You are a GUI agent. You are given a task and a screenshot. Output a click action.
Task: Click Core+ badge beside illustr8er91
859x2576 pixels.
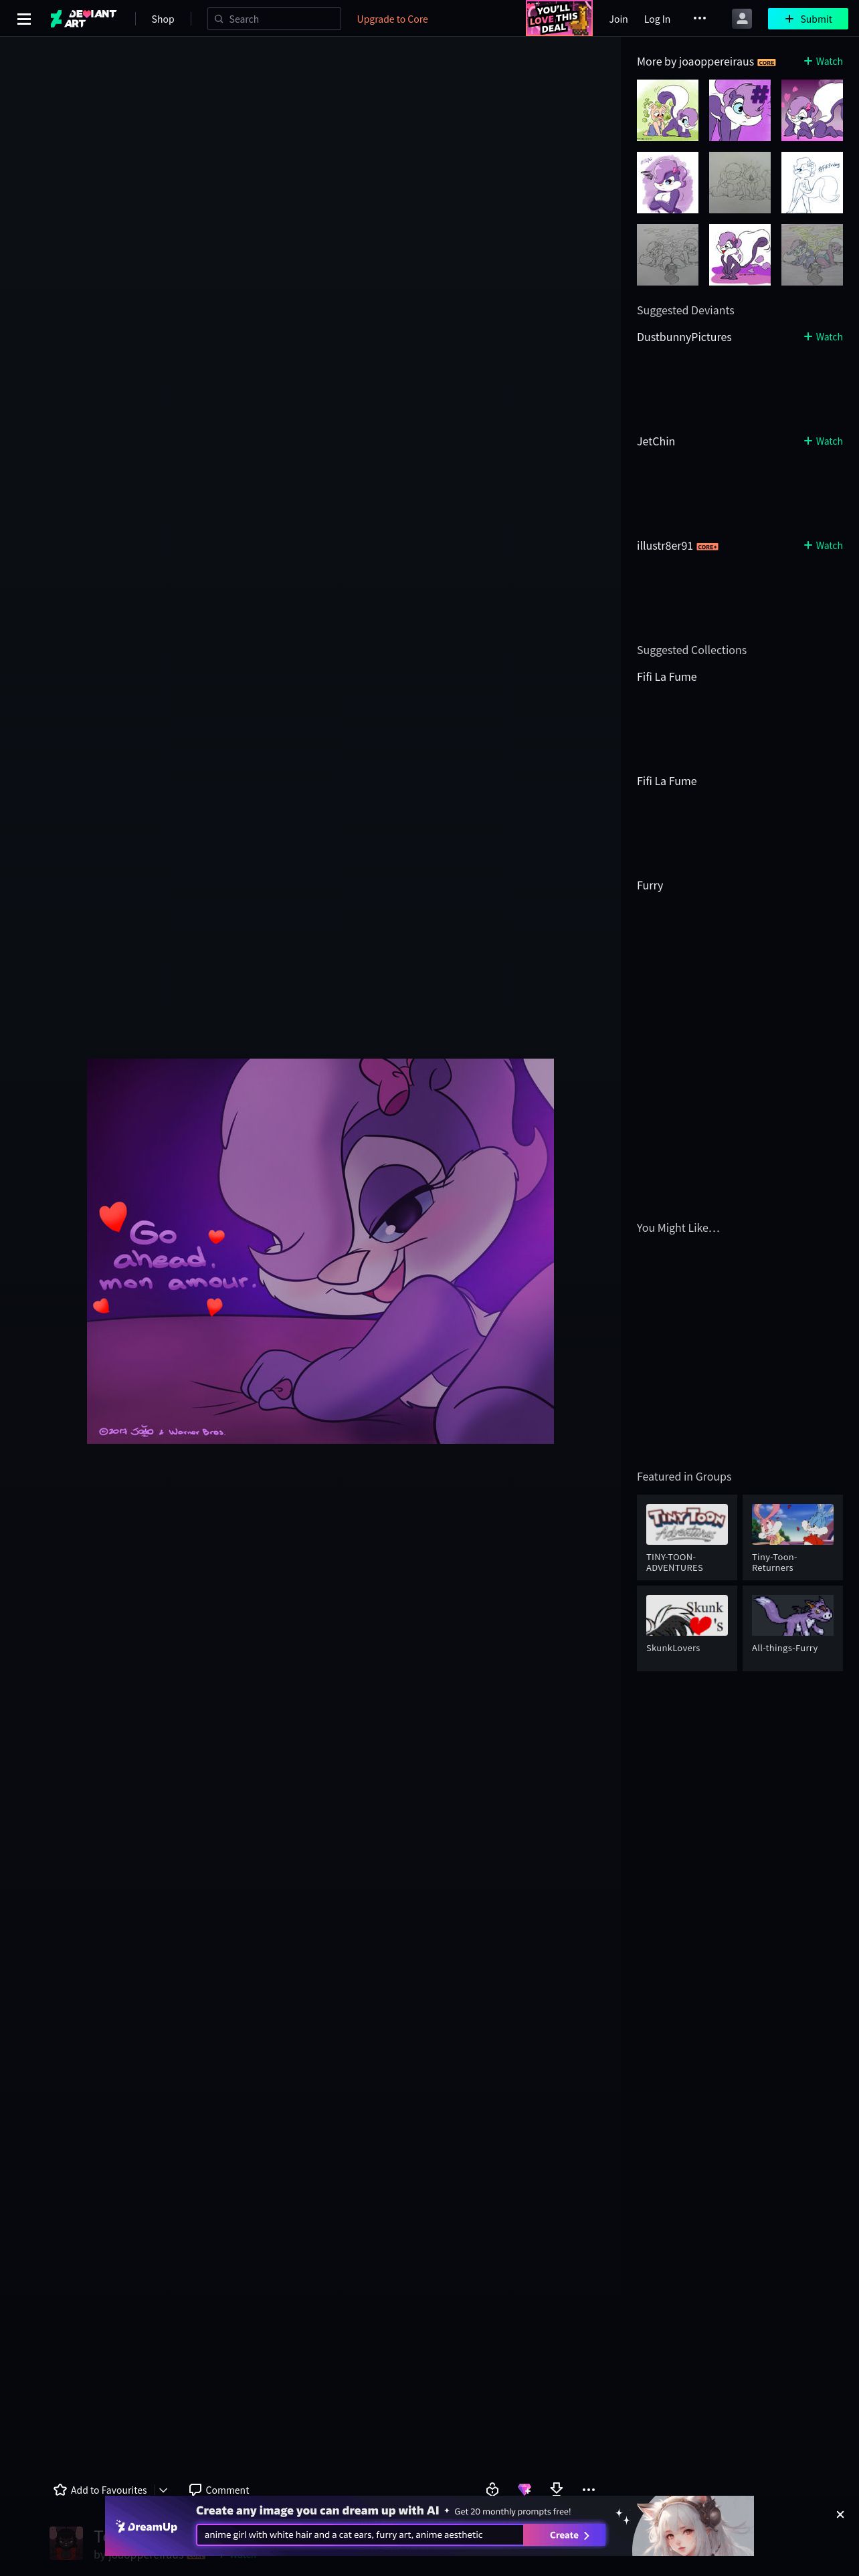pyautogui.click(x=707, y=547)
